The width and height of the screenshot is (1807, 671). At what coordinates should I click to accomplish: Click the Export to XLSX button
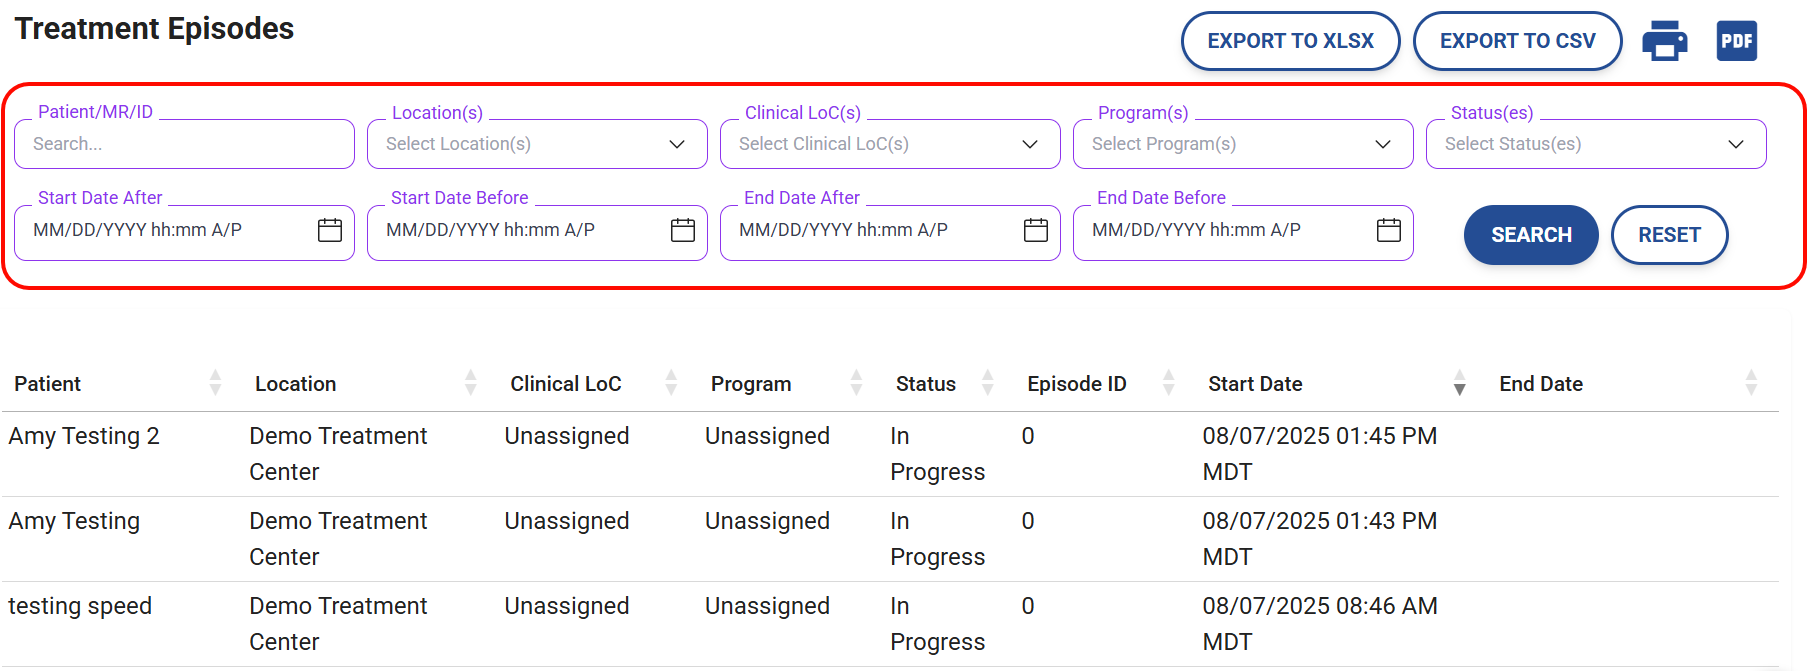(1290, 41)
